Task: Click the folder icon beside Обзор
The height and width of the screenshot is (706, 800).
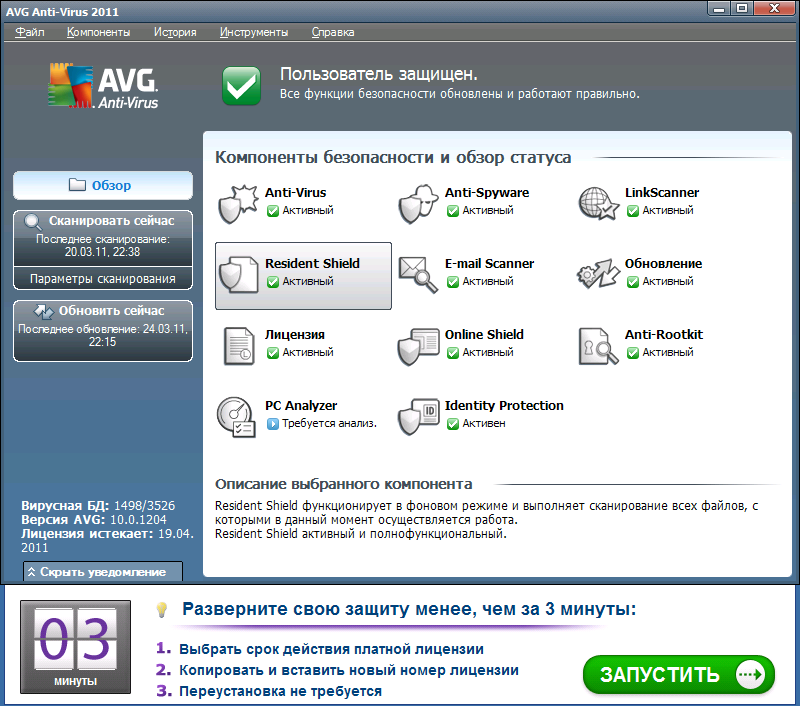Action: click(77, 185)
